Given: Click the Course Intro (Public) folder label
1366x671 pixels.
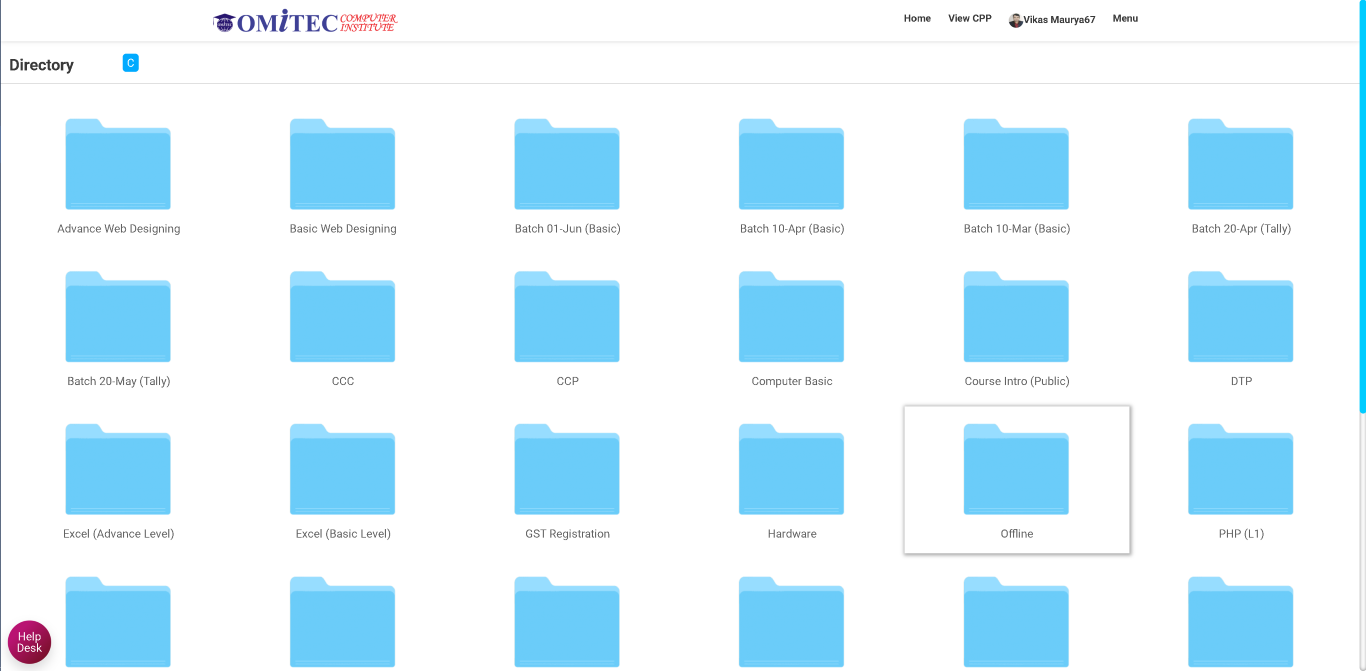Looking at the screenshot, I should click(1016, 381).
